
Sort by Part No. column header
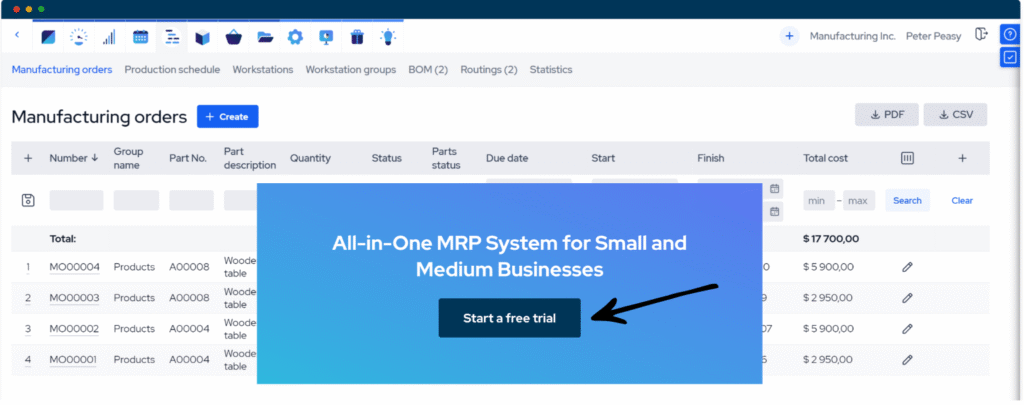click(x=188, y=158)
